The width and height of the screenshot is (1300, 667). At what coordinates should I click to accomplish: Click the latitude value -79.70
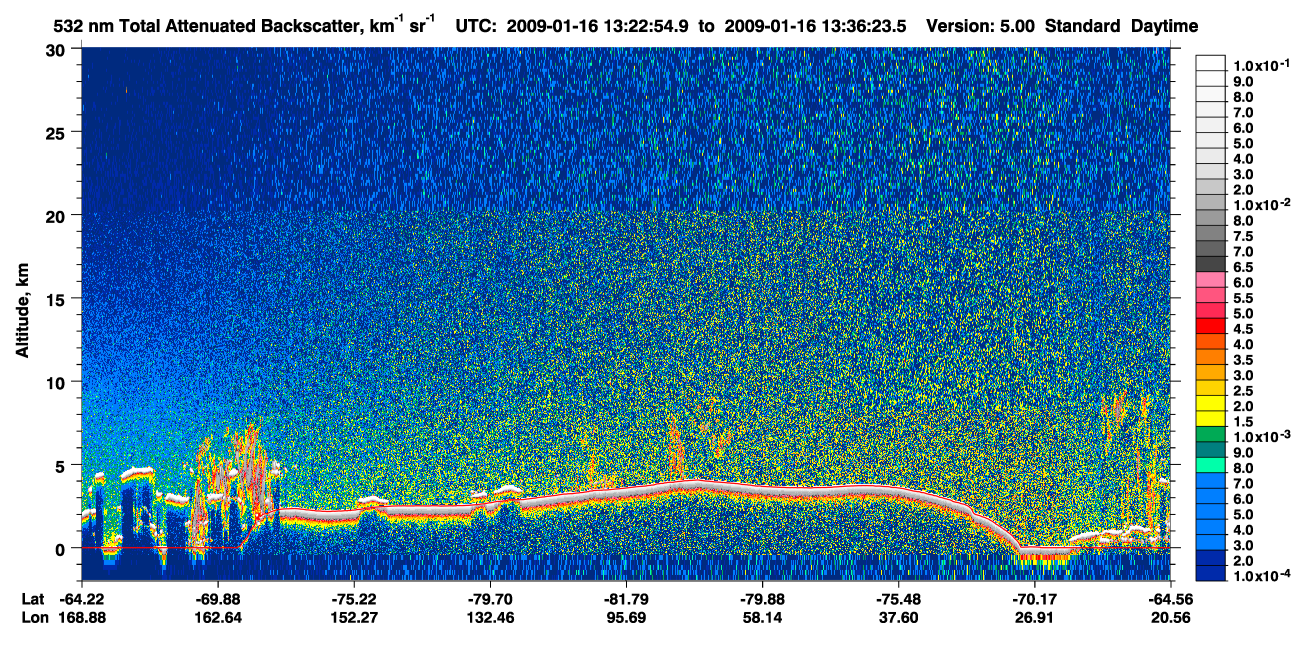489,599
